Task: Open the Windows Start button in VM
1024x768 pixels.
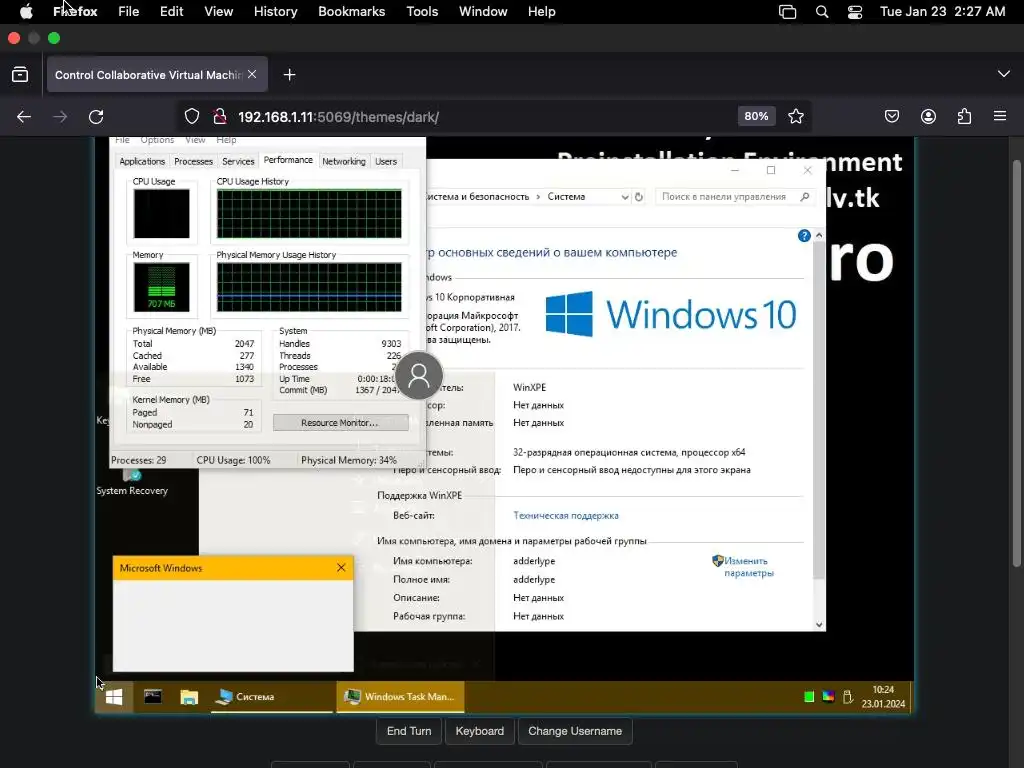Action: click(x=114, y=697)
